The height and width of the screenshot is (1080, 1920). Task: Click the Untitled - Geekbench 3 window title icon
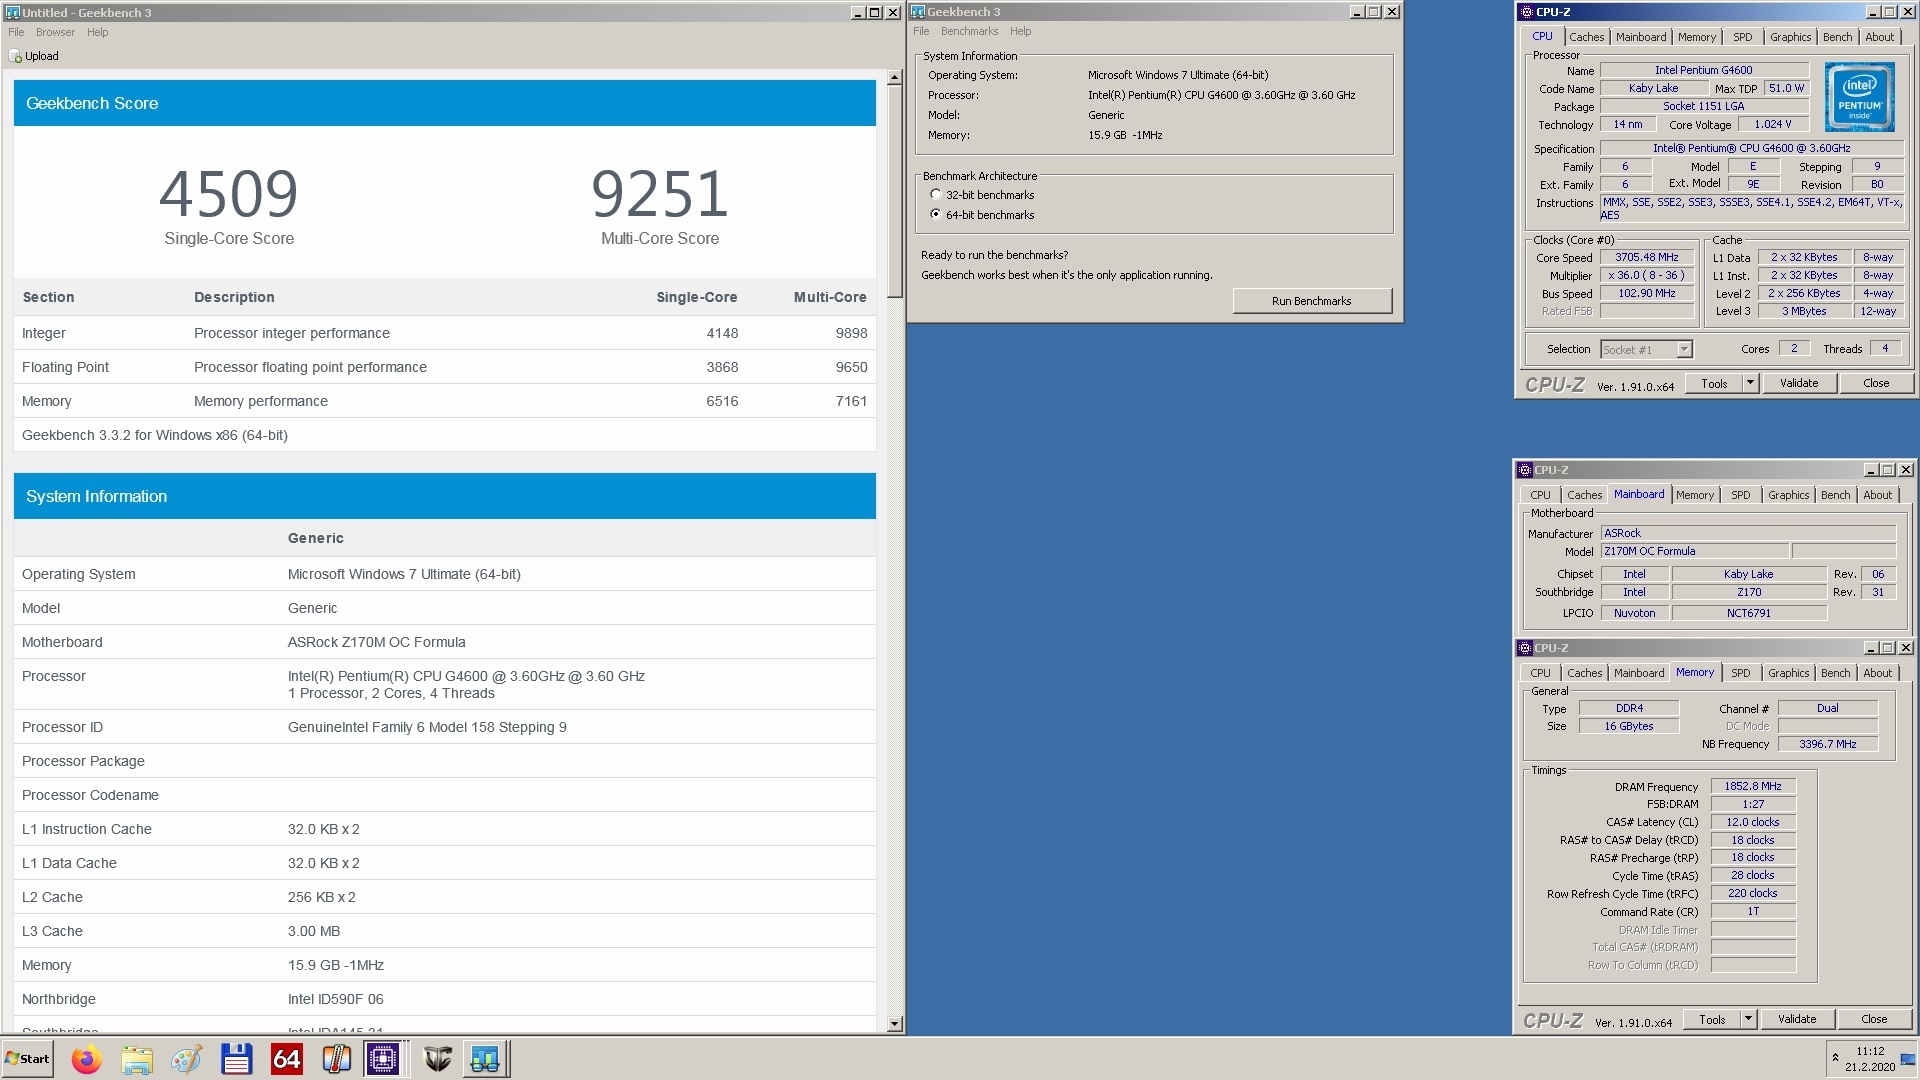click(x=12, y=12)
